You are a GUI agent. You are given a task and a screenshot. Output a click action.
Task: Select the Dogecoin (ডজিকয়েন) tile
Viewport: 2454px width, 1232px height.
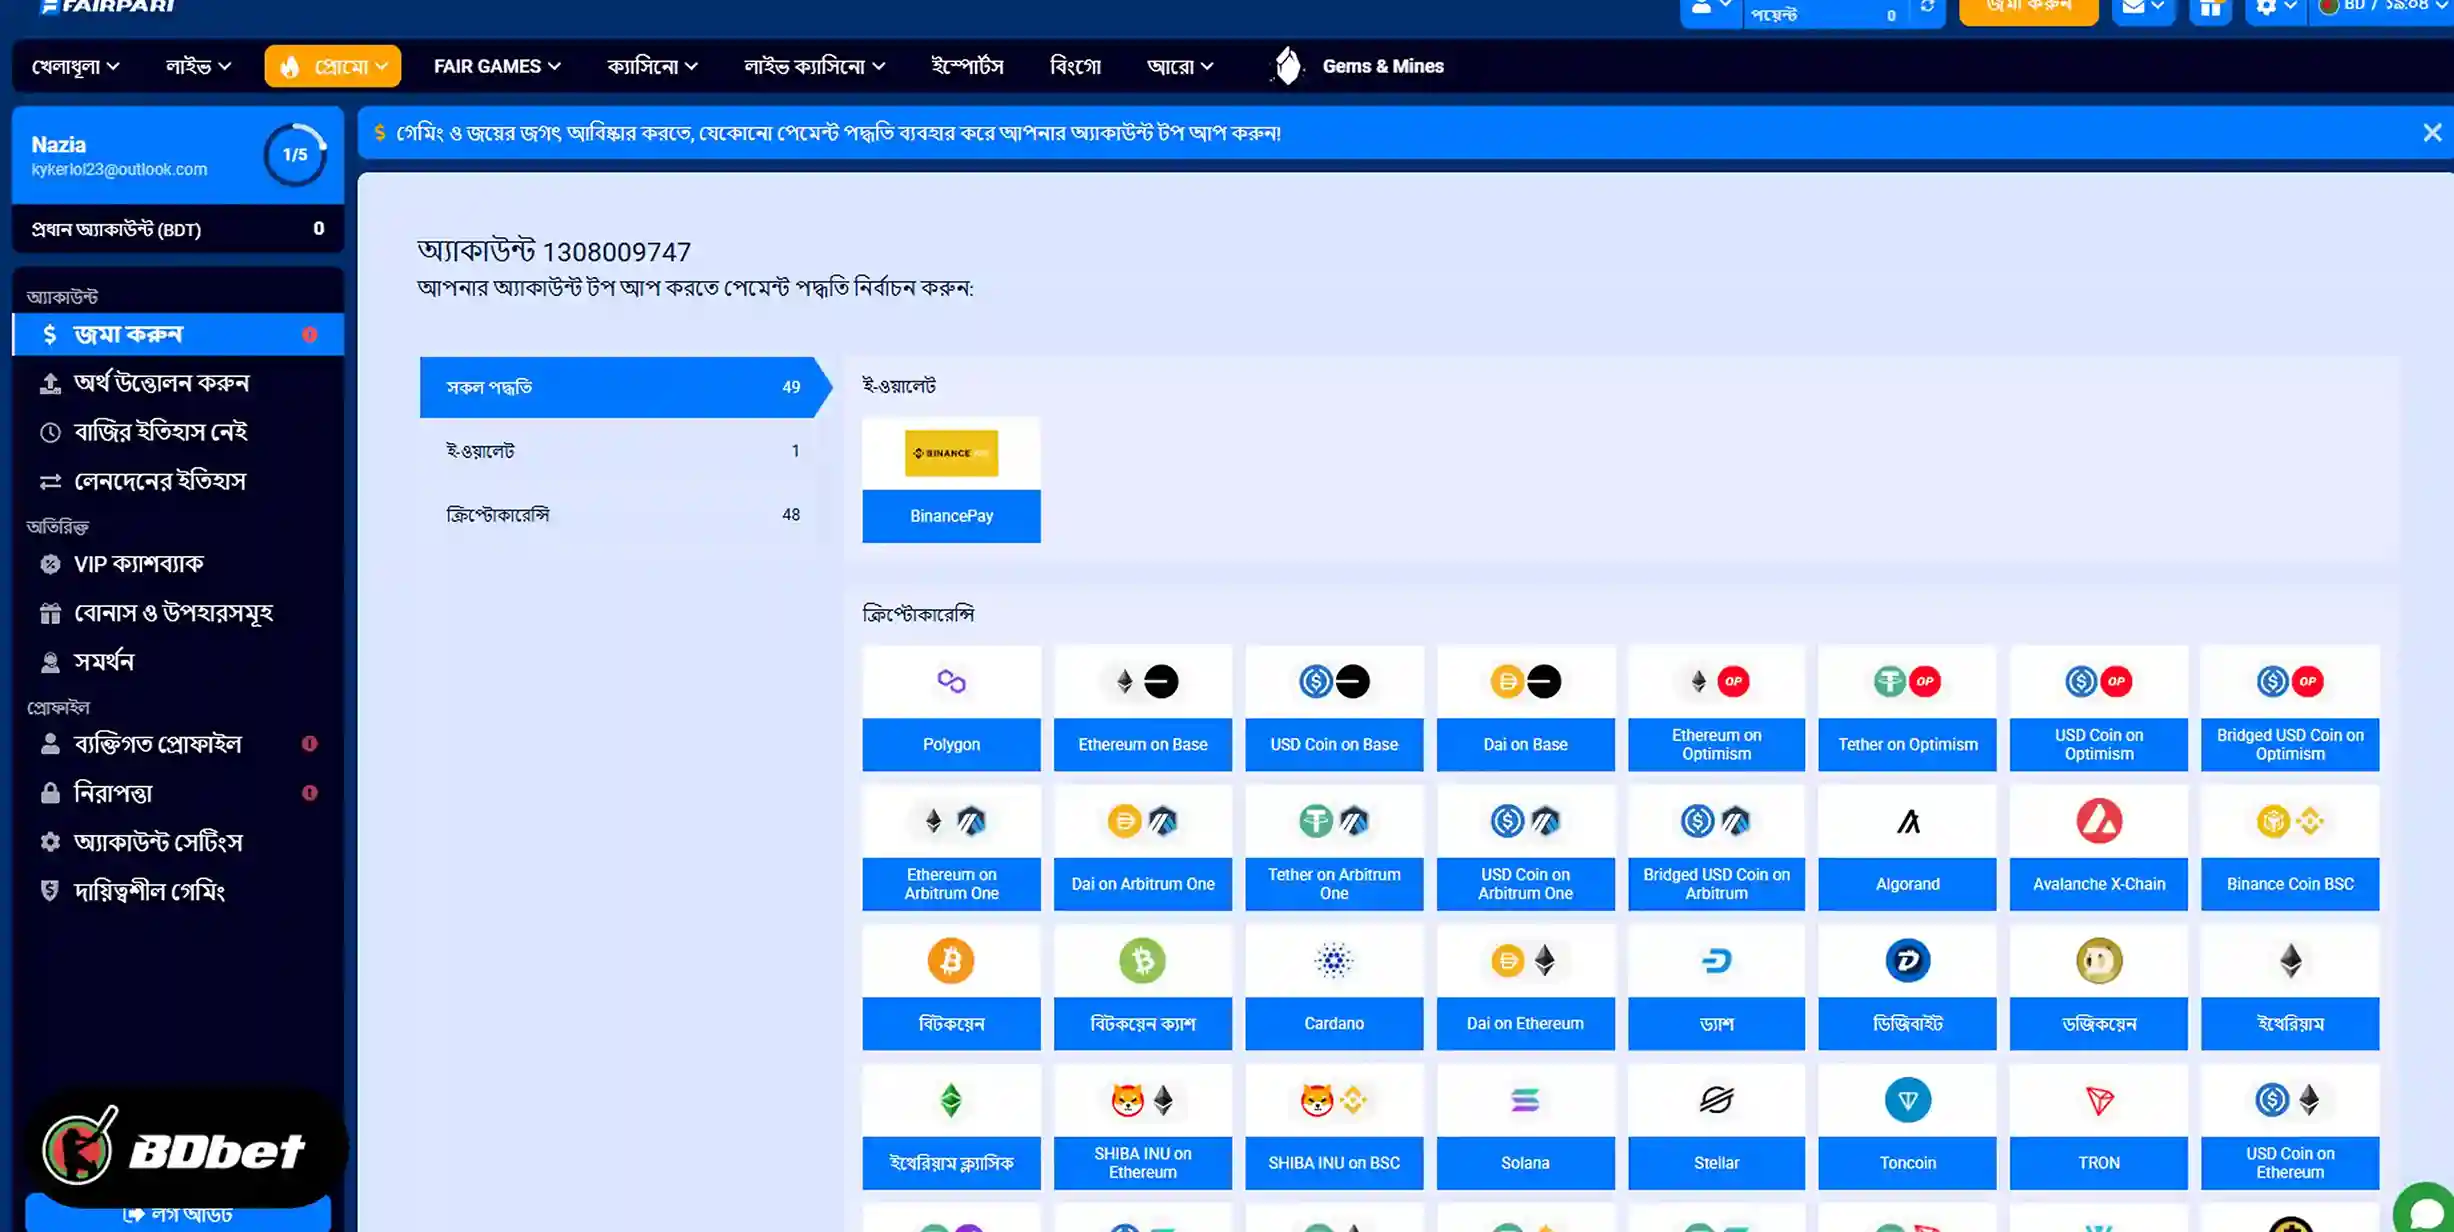(x=2098, y=987)
